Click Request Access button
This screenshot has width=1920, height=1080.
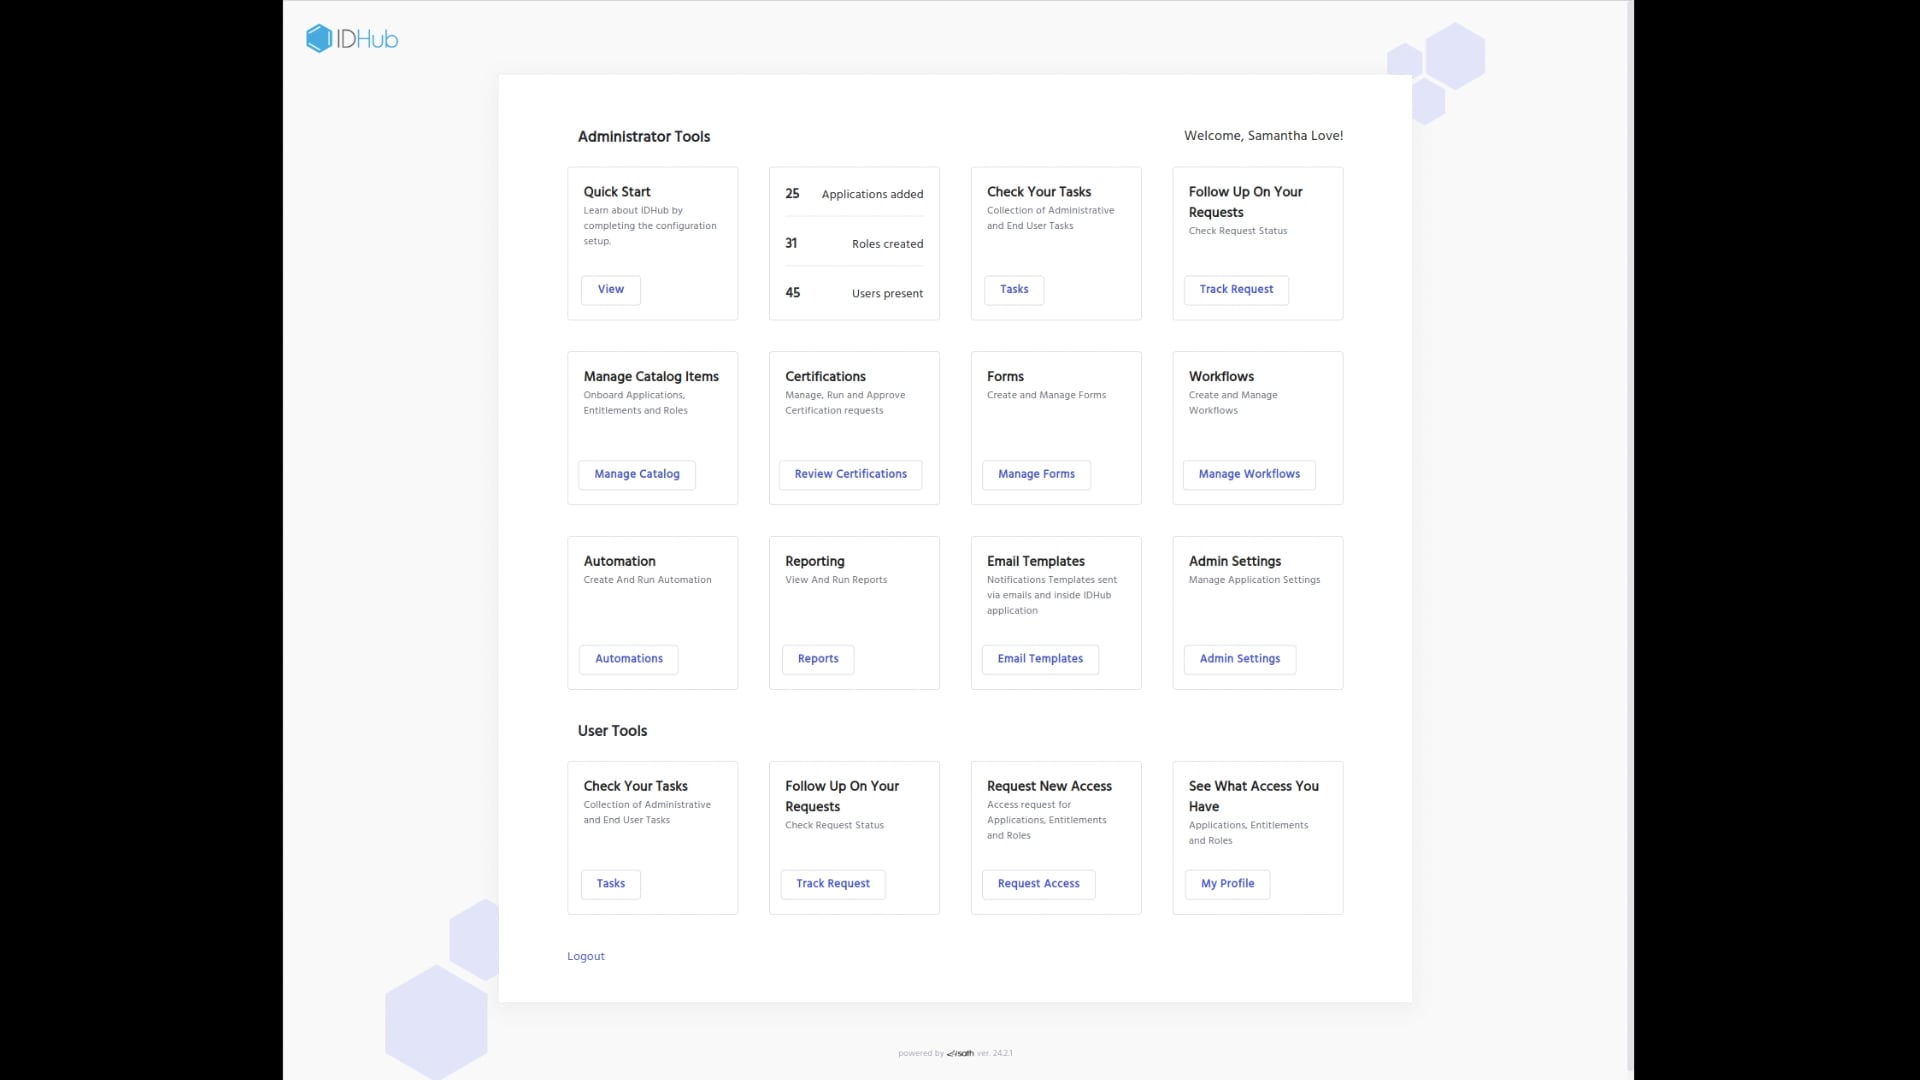pos(1038,884)
